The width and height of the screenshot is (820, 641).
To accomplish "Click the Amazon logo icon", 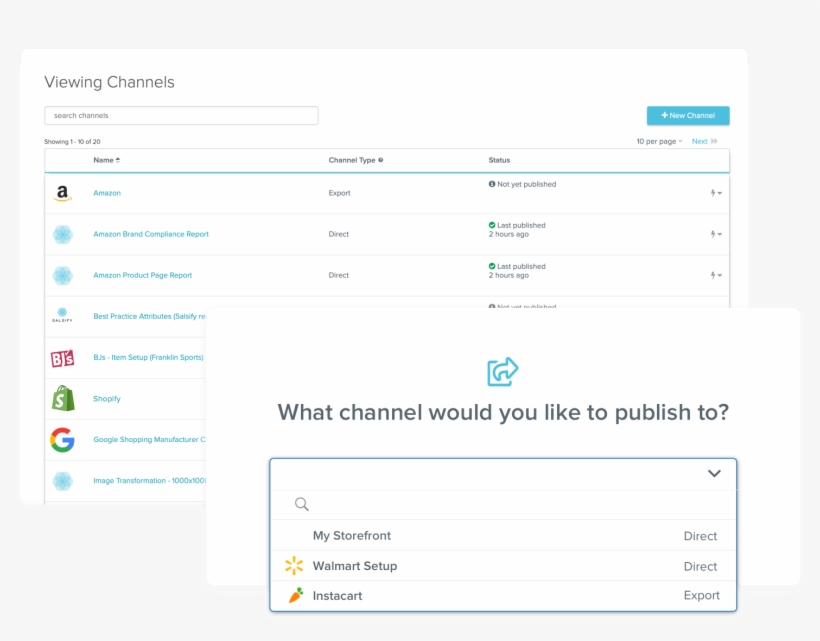I will coord(63,193).
